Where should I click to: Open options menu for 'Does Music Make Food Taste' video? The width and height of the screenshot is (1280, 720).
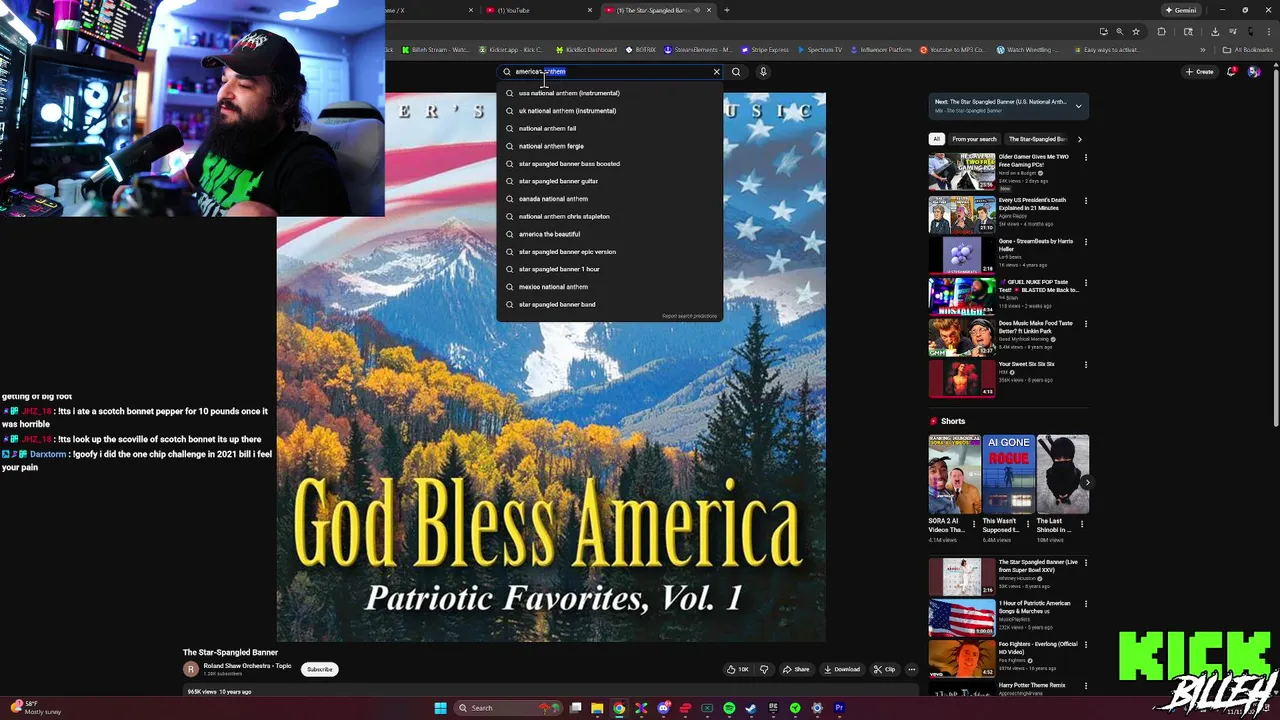(x=1085, y=324)
